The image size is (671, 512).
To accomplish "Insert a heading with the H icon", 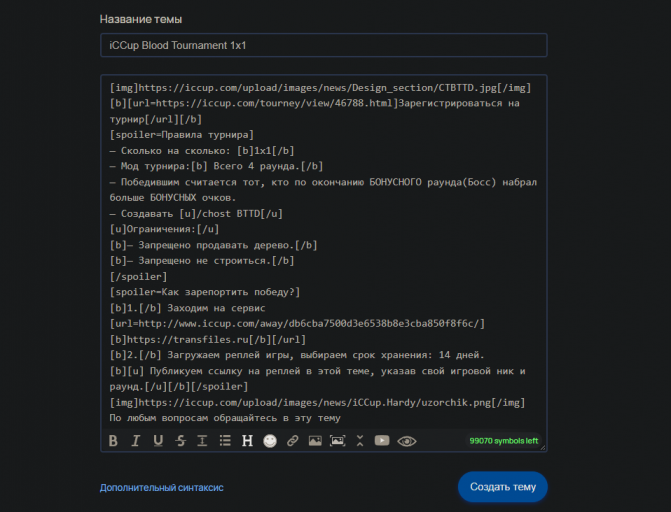I will [x=247, y=441].
